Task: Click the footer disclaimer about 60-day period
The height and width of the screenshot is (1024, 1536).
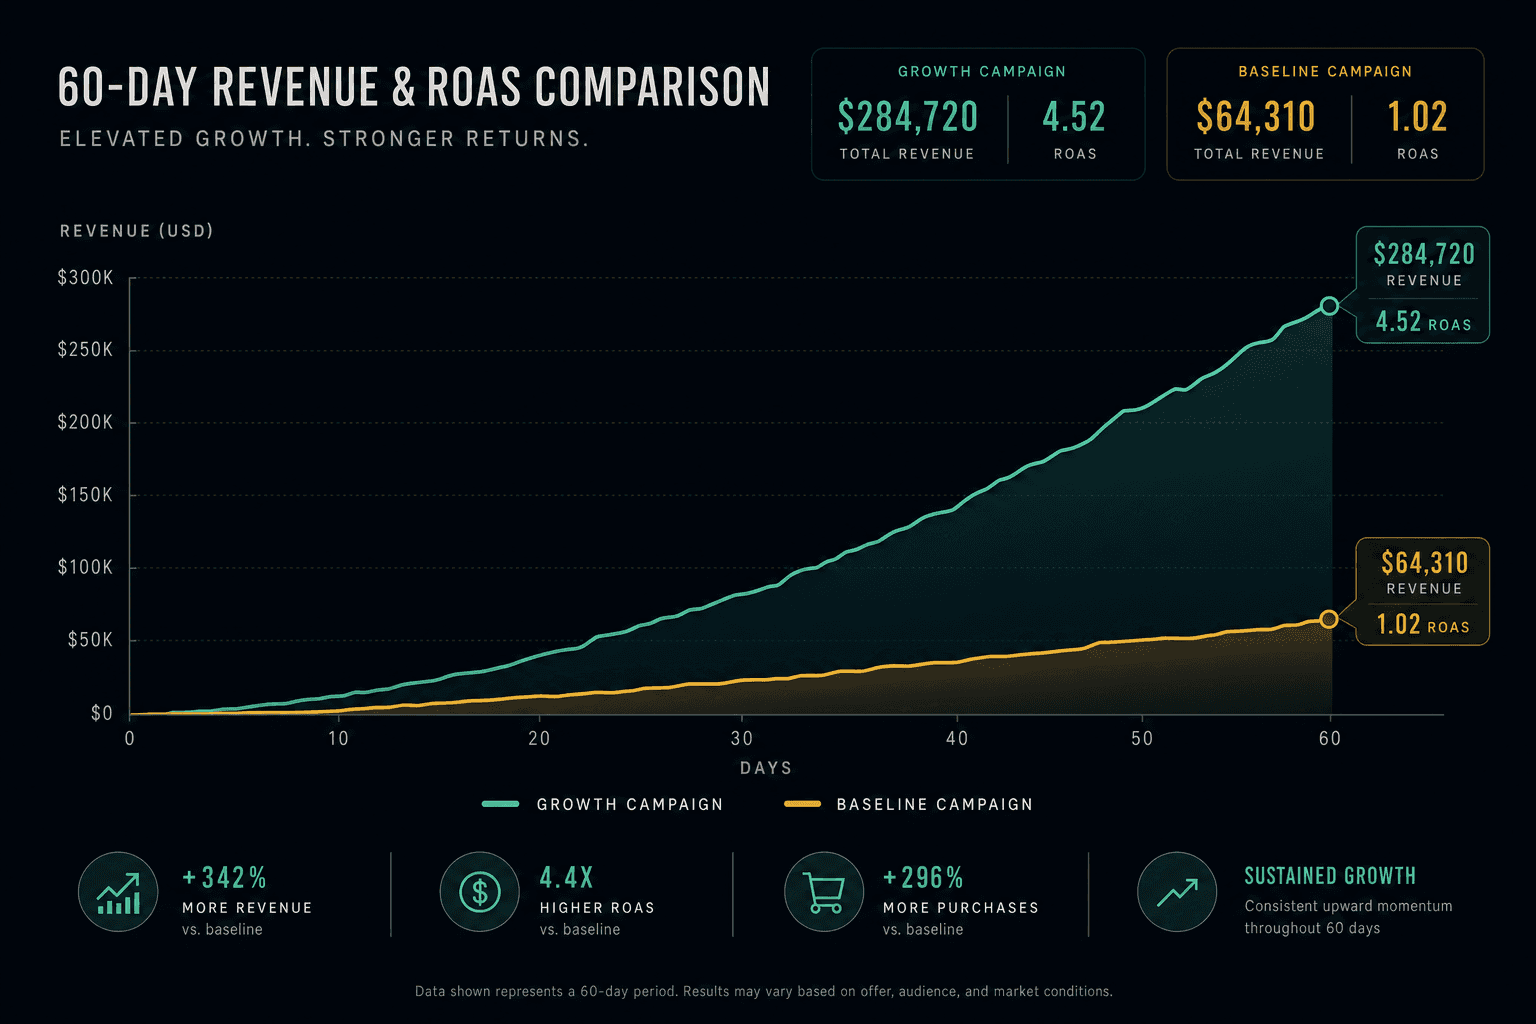Action: coord(764,992)
